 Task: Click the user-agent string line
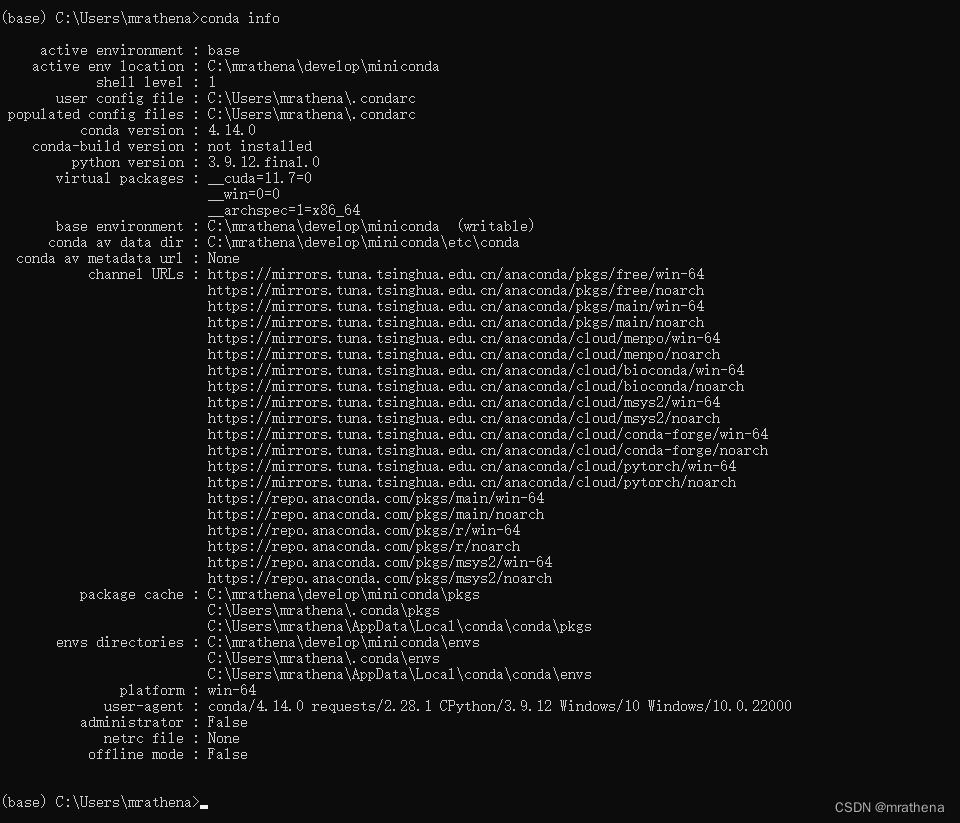(499, 706)
